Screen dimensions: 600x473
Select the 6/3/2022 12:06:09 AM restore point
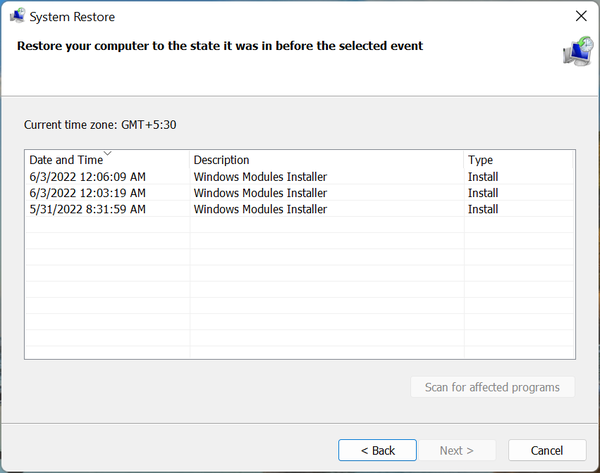tap(88, 177)
